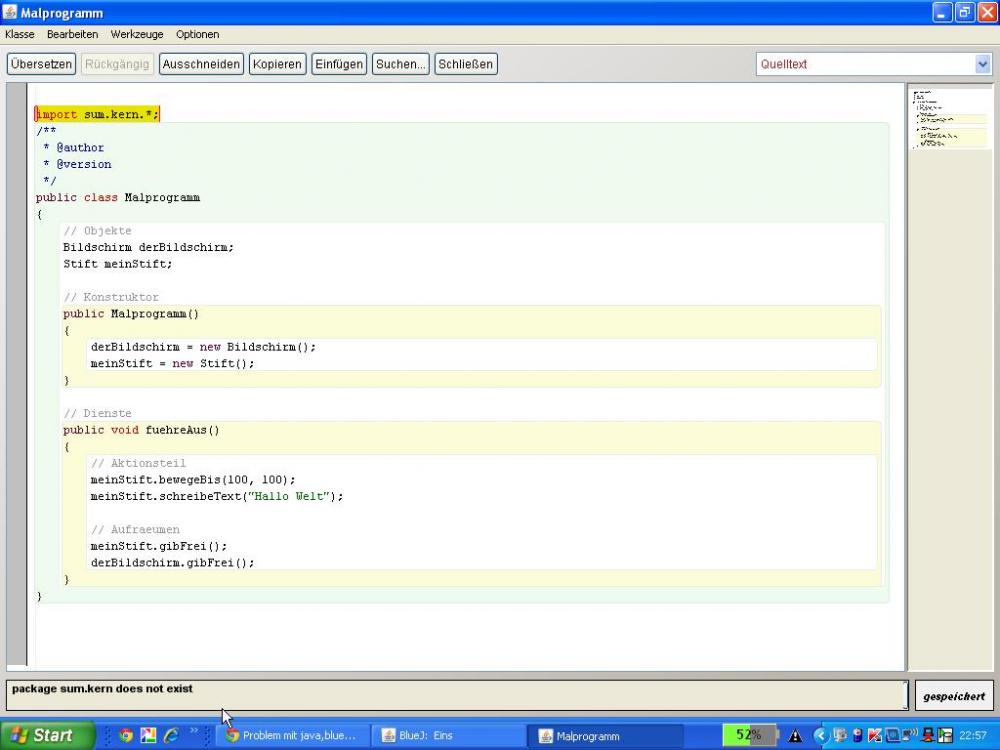Open the Klasse menu
The image size is (1000, 750).
pyautogui.click(x=19, y=33)
